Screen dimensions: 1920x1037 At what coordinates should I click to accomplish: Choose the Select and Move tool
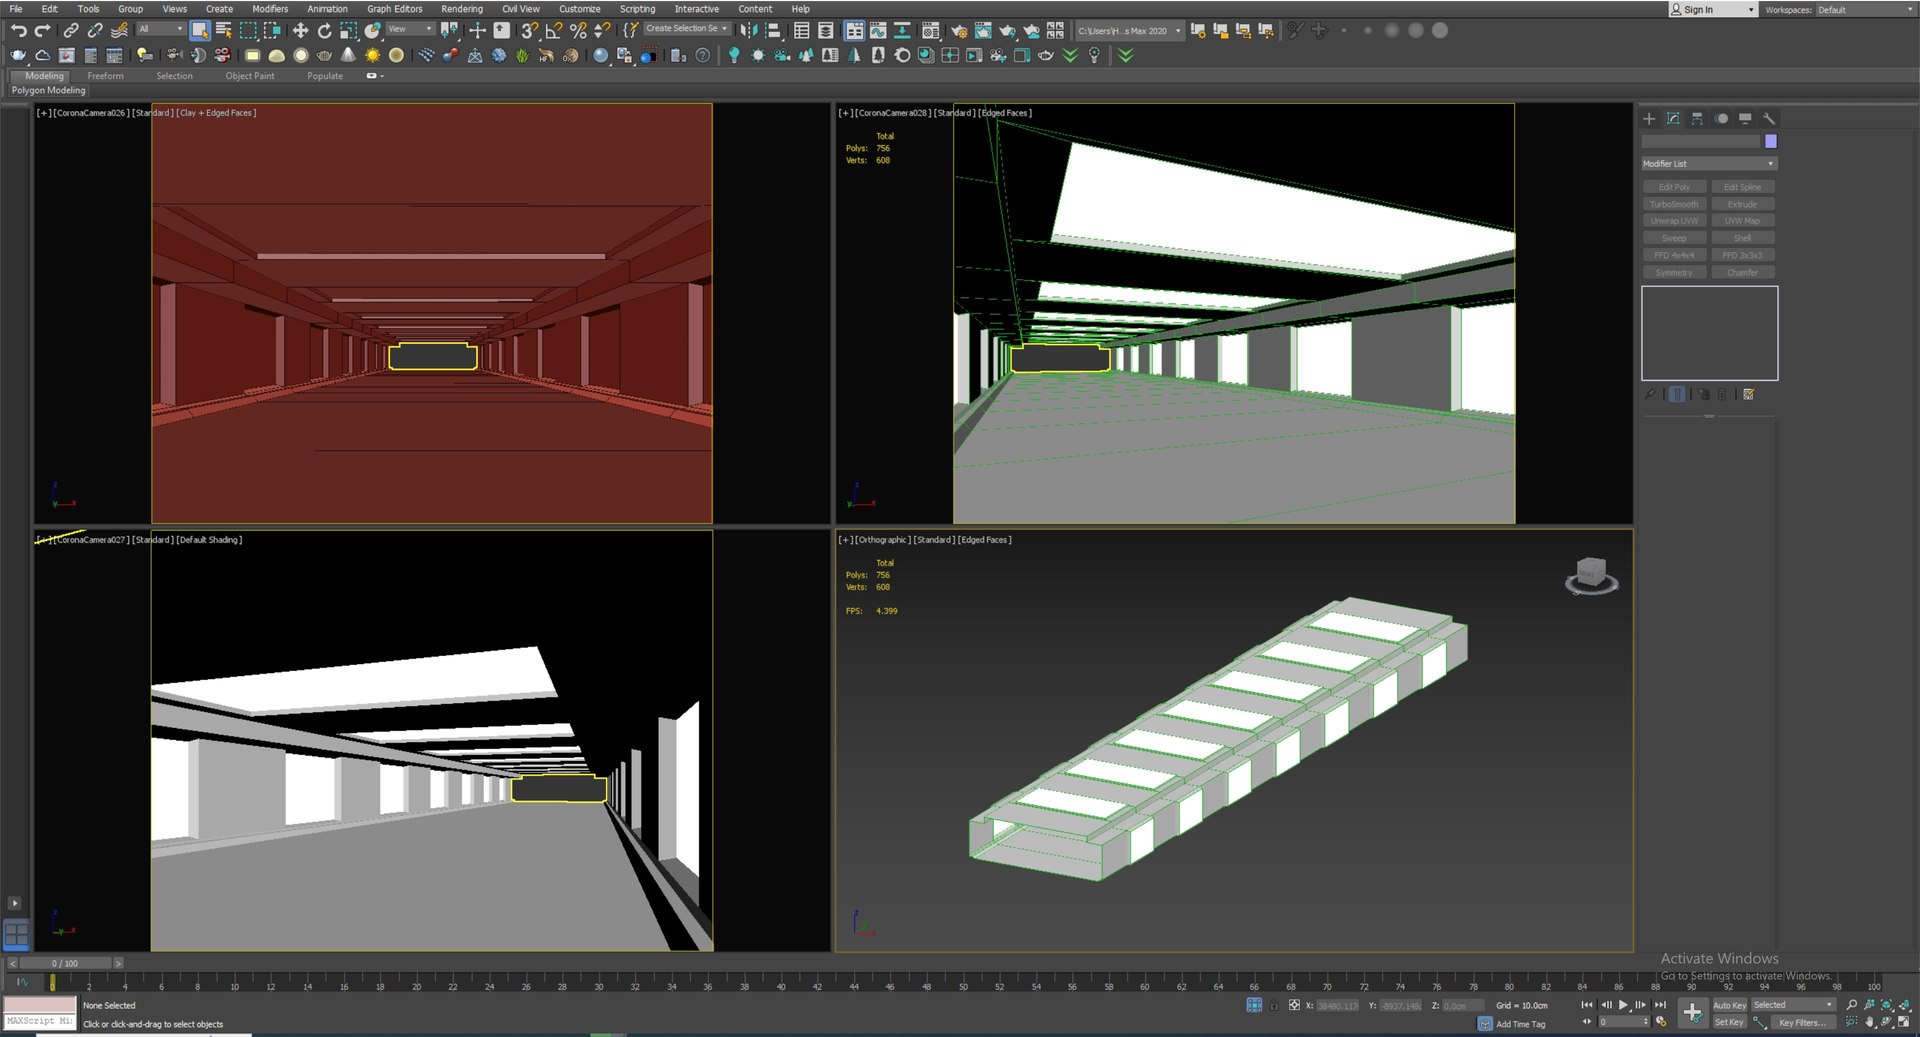pos(300,31)
